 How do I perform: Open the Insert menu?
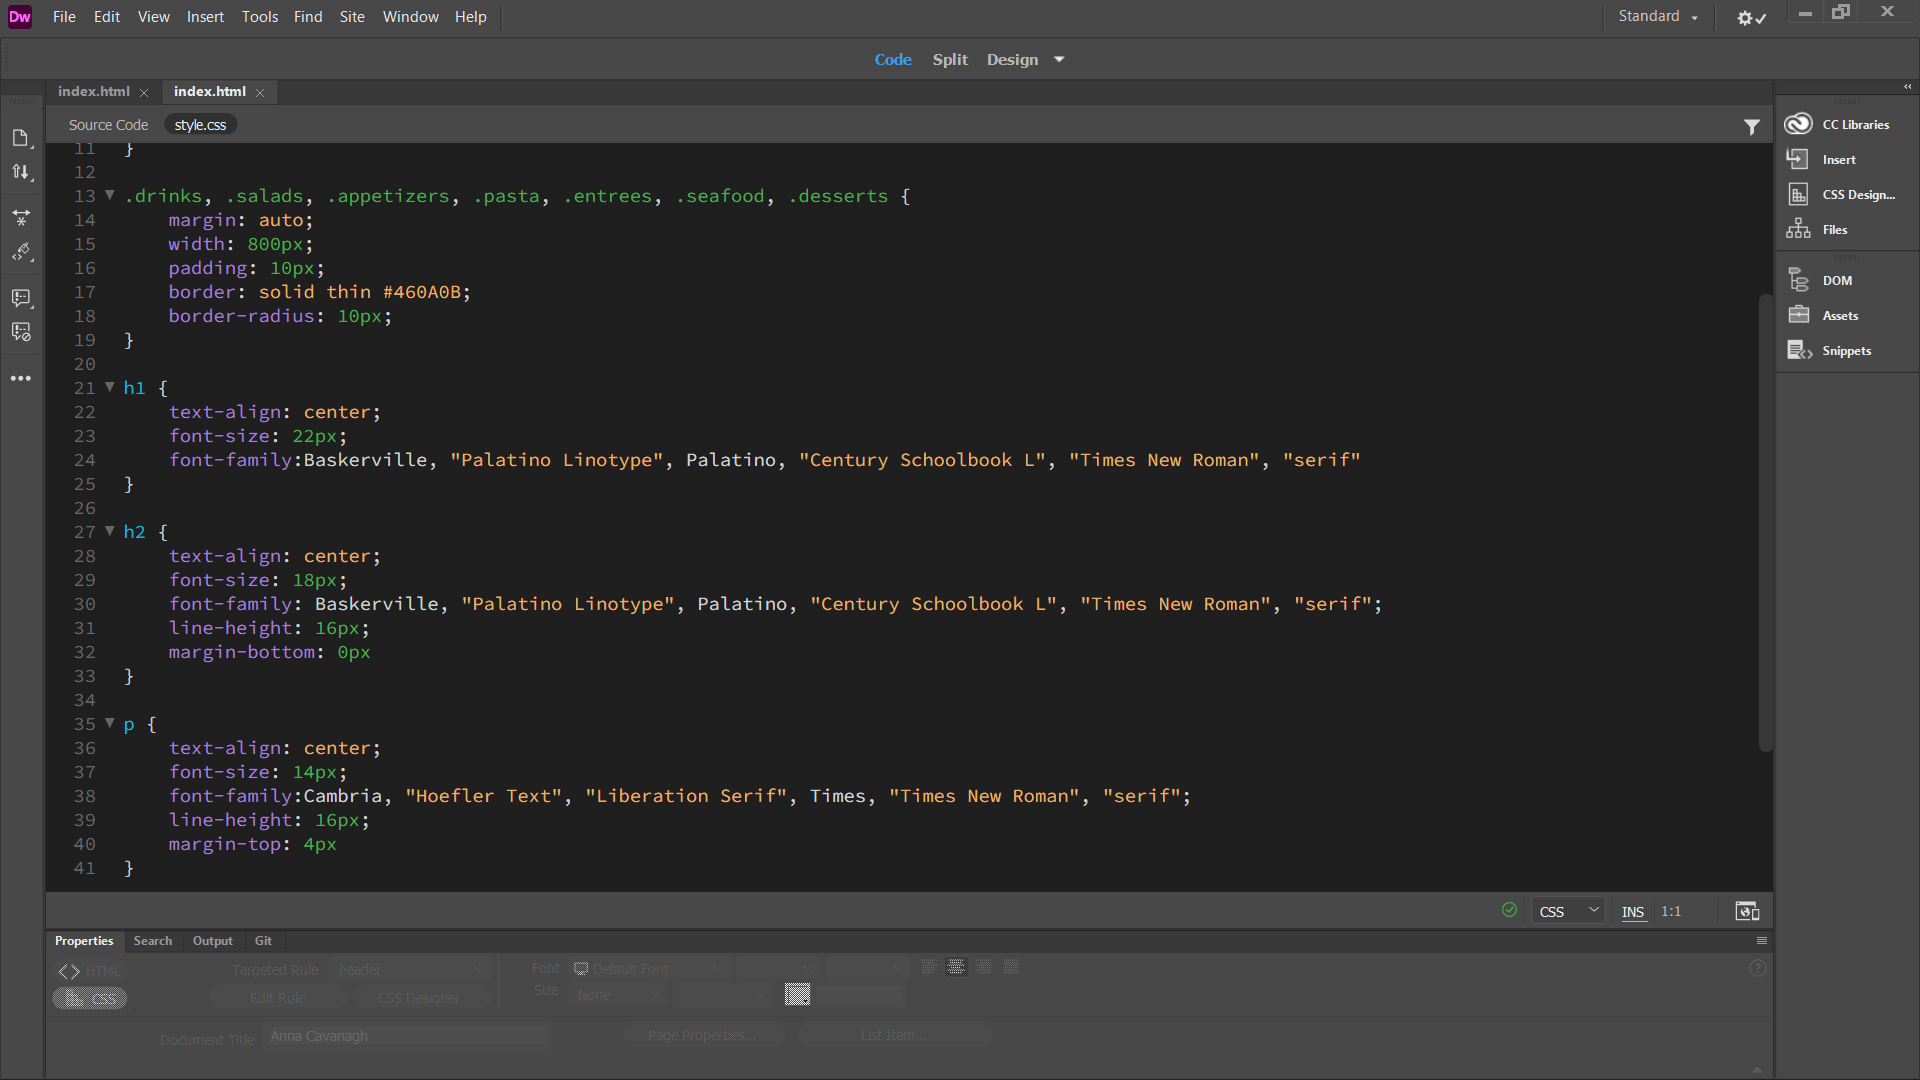point(205,17)
